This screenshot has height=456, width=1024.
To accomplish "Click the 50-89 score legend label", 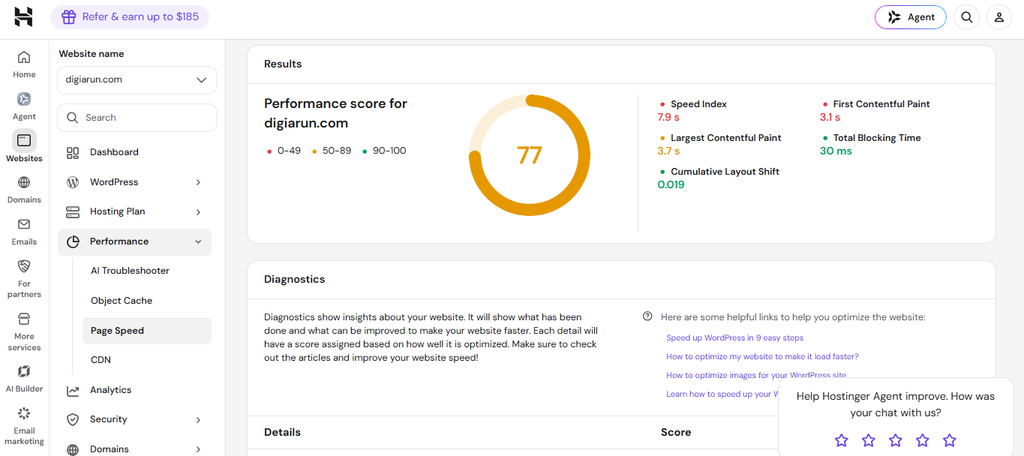I will [x=336, y=151].
